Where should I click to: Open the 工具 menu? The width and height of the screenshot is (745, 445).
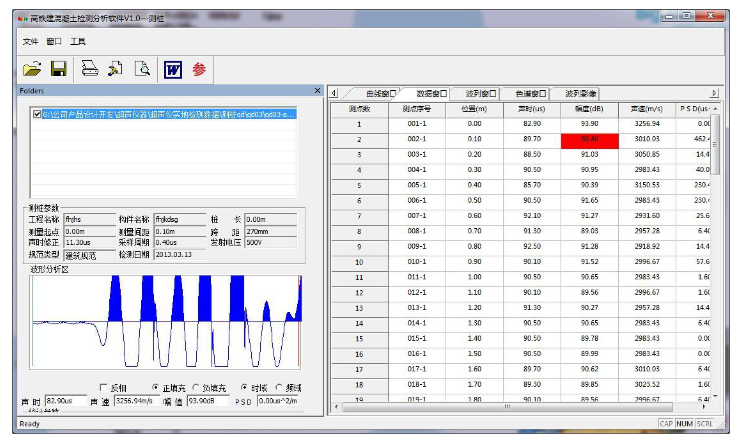(78, 41)
